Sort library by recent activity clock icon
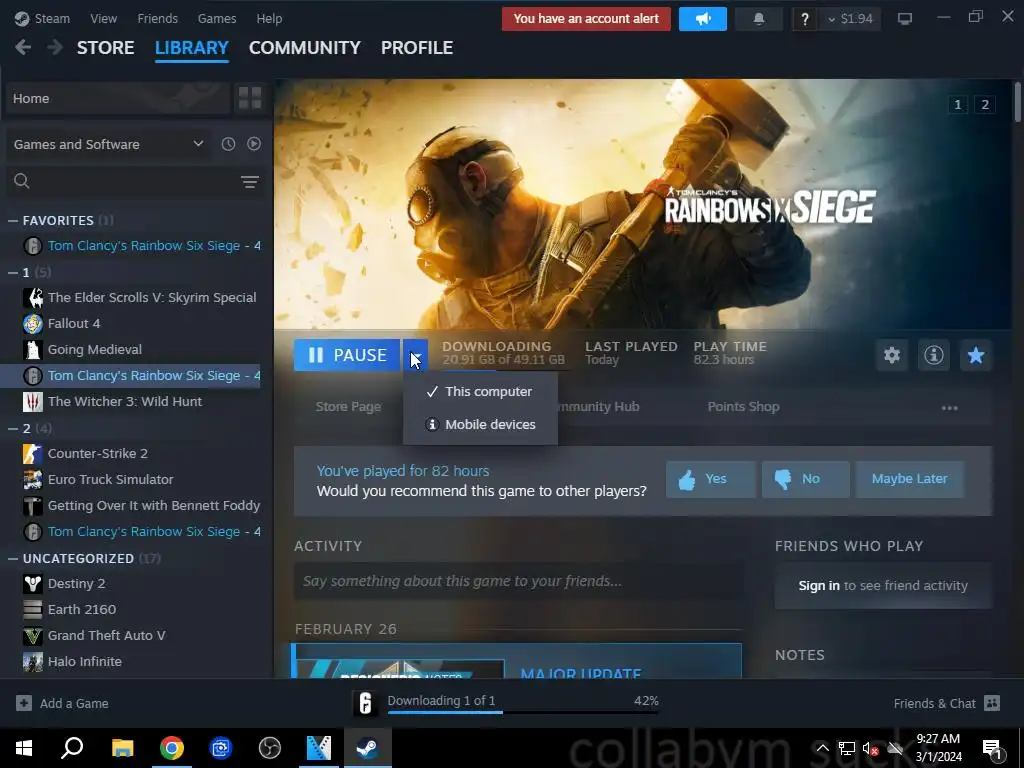Image resolution: width=1024 pixels, height=768 pixels. coord(228,144)
